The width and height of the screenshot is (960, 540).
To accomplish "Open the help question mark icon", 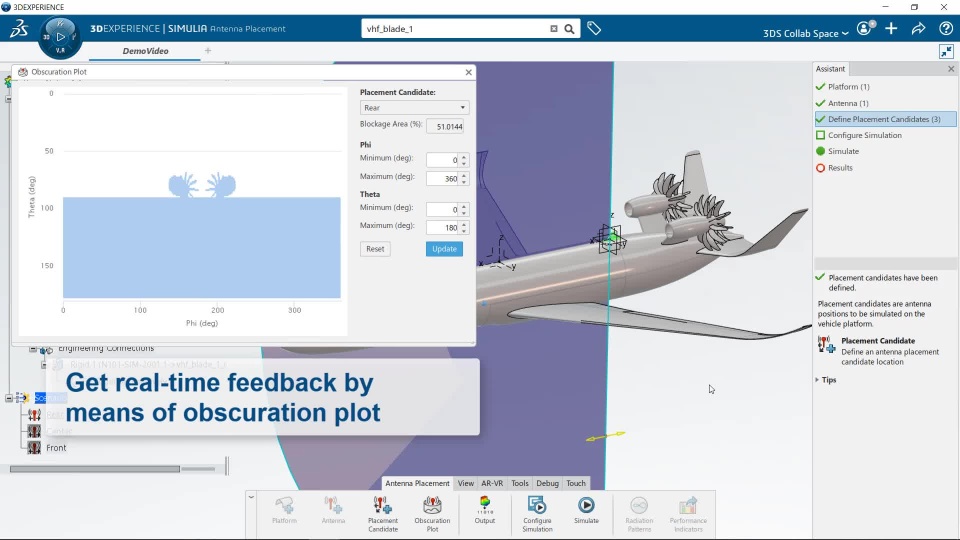I will 945,28.
